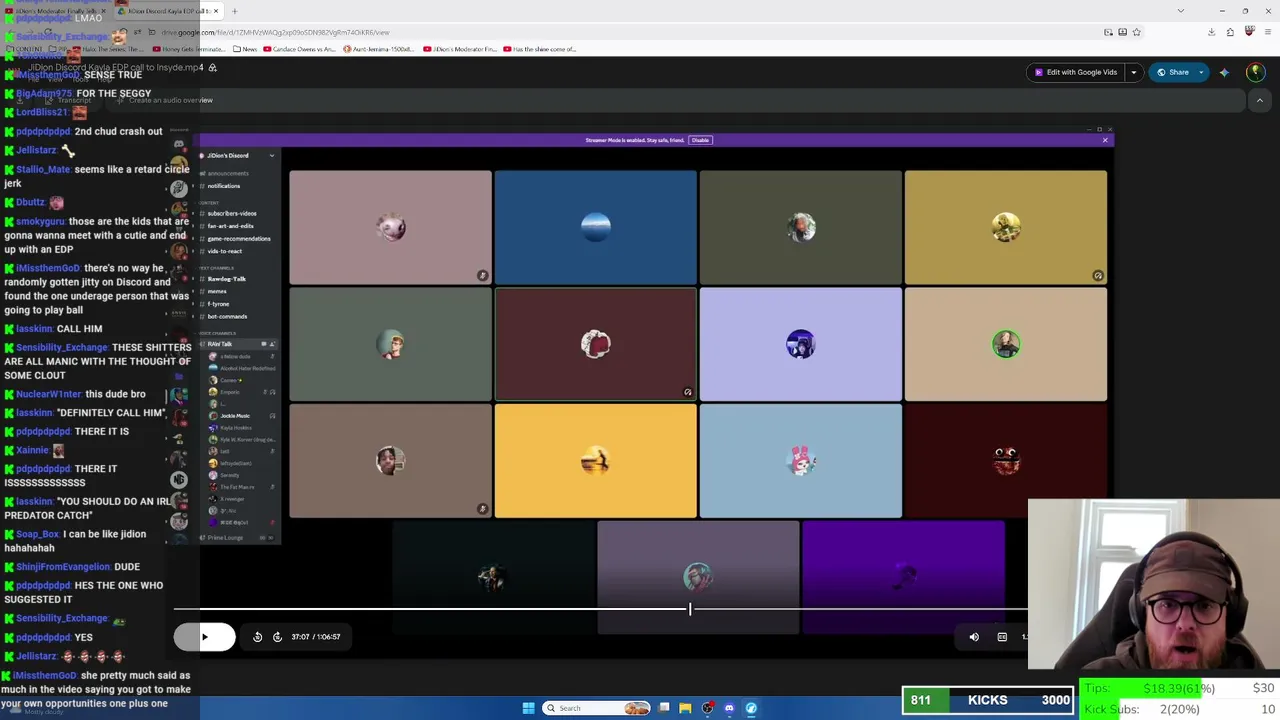
Task: Open the browser tab search dropdown
Action: tap(1181, 11)
